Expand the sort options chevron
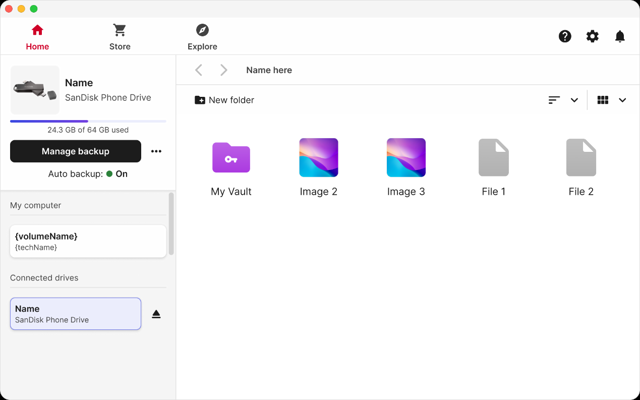The image size is (640, 400). 574,100
